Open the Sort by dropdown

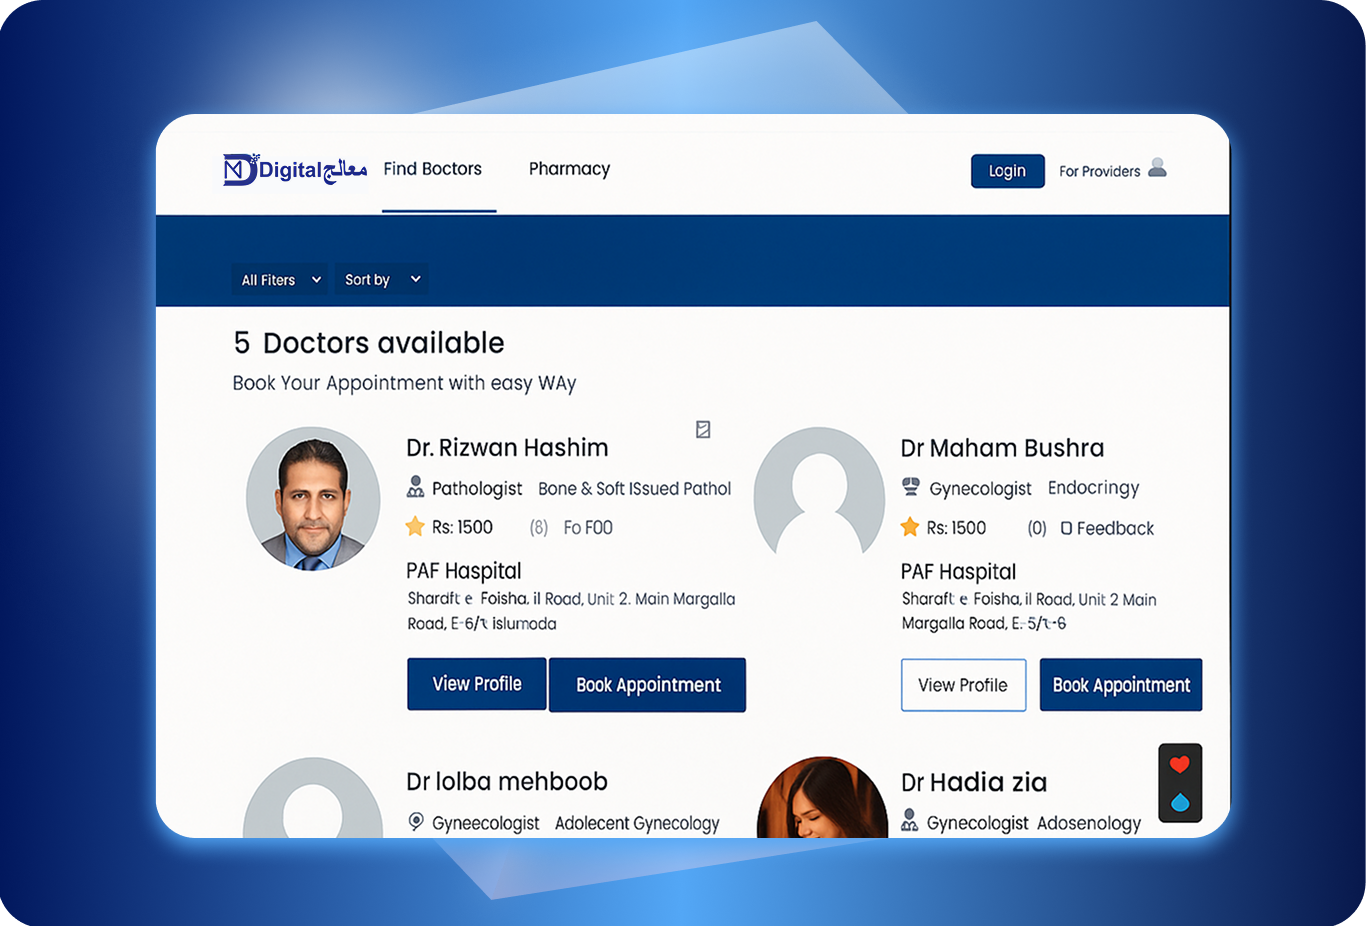pyautogui.click(x=382, y=280)
